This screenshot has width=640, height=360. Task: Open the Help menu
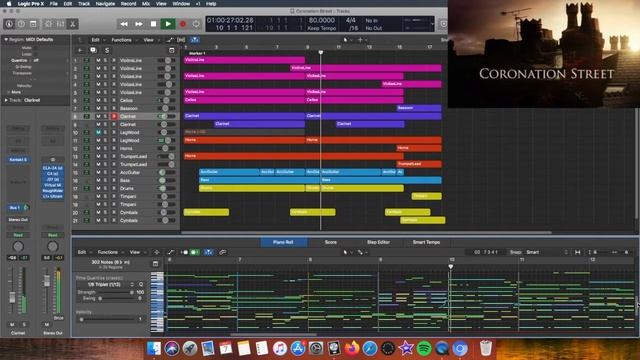point(211,4)
